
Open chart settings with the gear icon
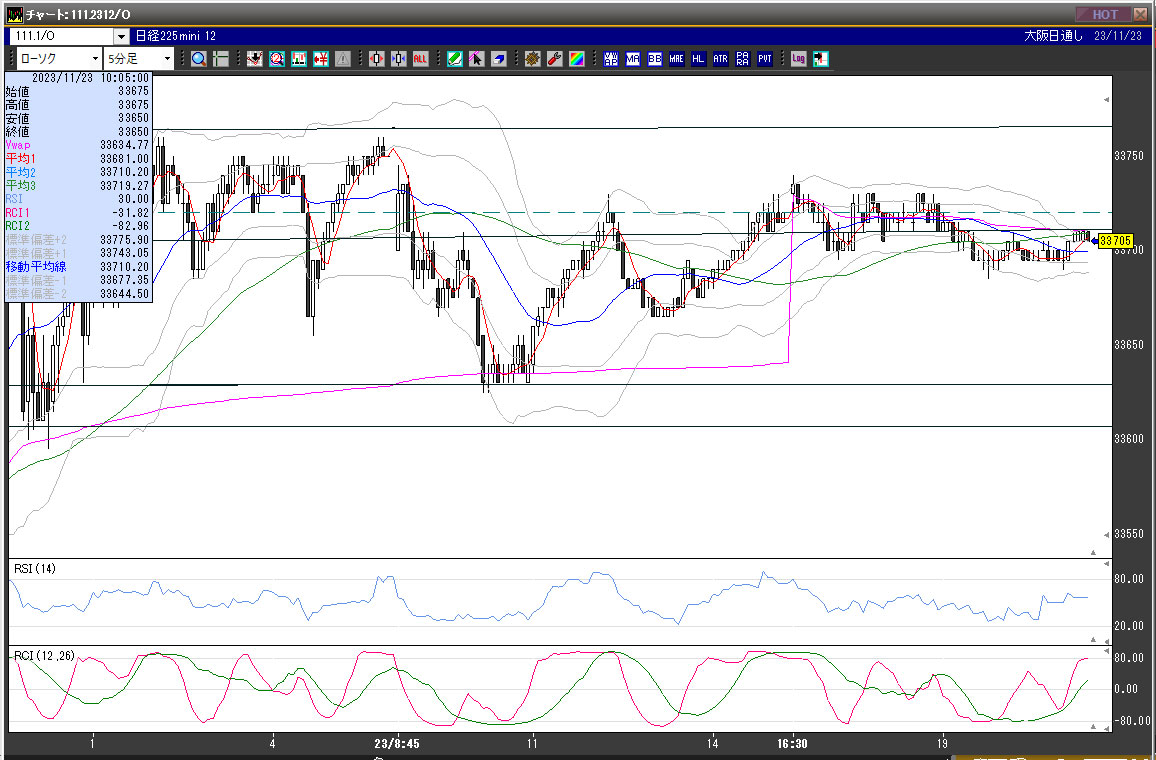532,59
